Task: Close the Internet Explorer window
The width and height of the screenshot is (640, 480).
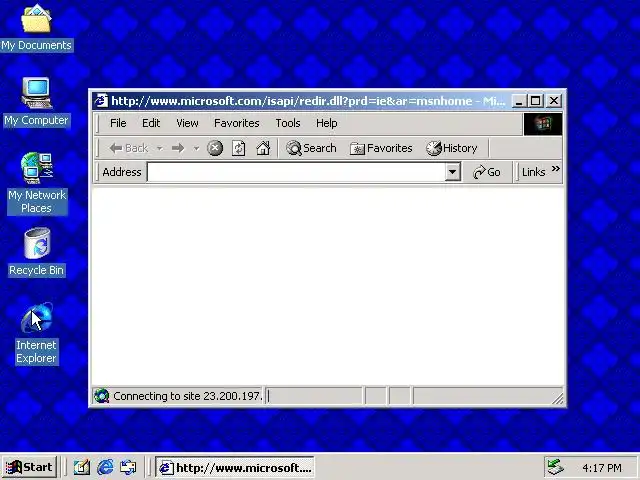Action: pos(554,100)
